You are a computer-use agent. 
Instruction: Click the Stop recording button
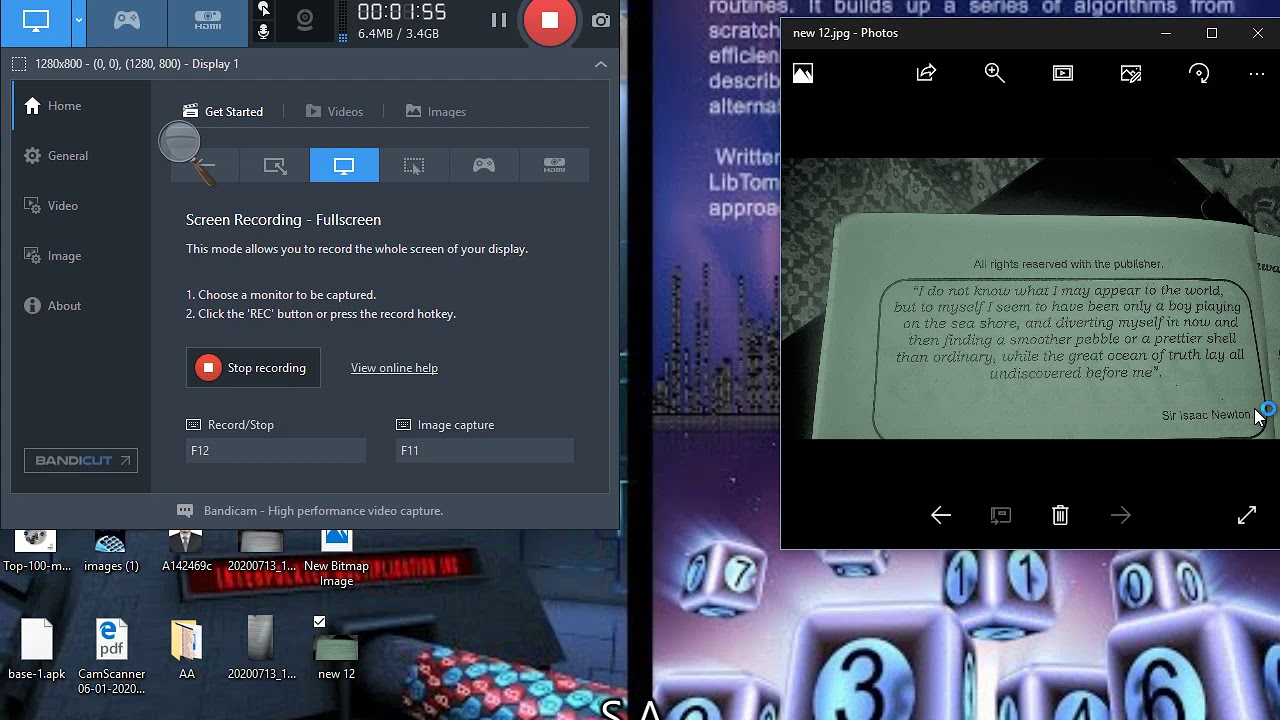tap(253, 368)
